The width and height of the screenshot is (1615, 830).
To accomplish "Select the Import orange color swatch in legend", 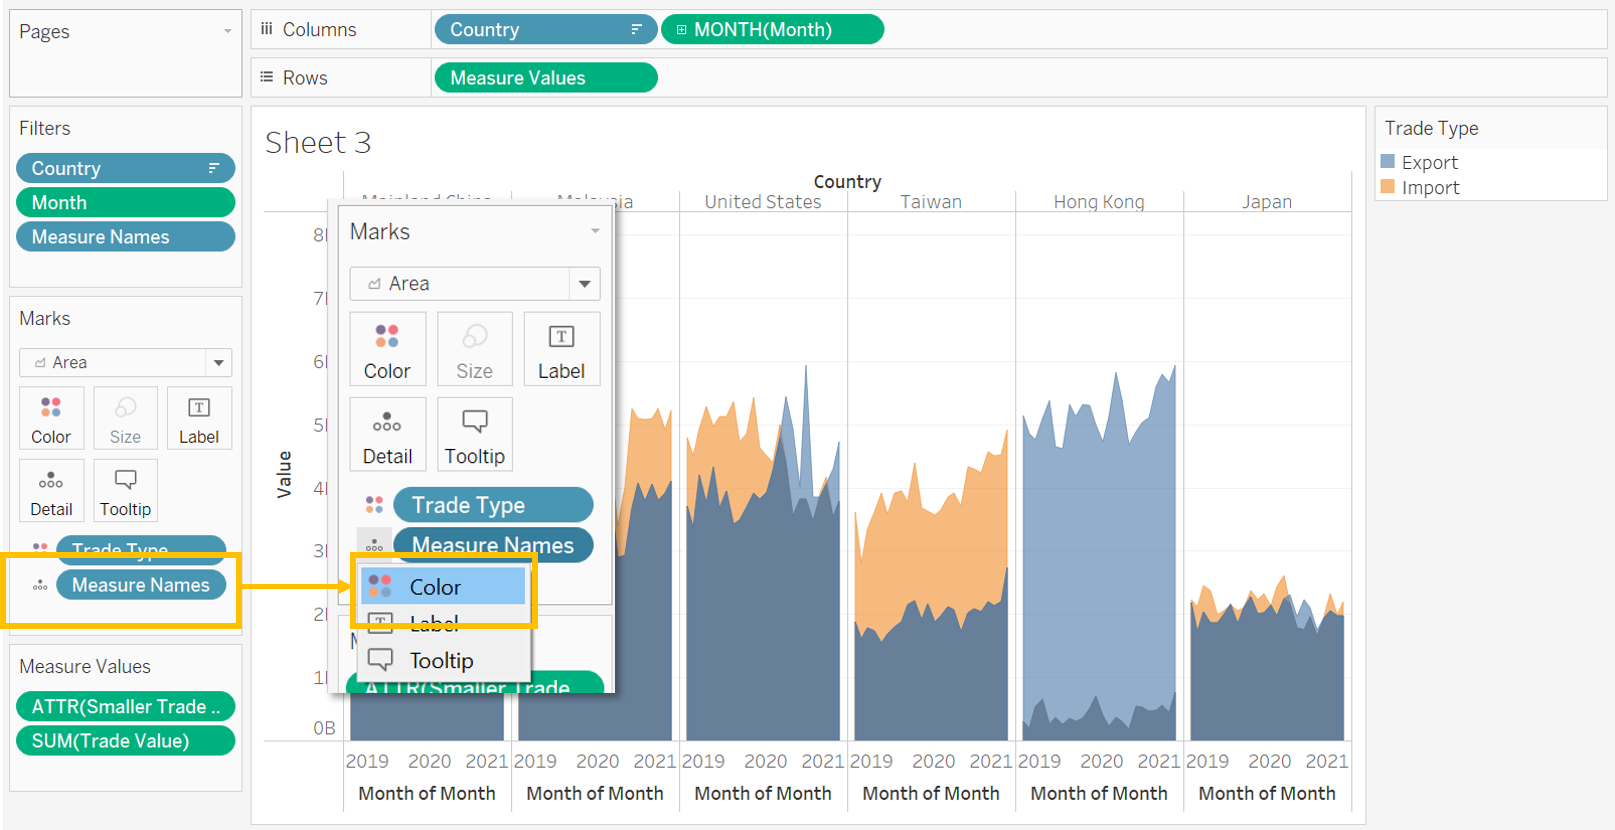I will pos(1387,187).
